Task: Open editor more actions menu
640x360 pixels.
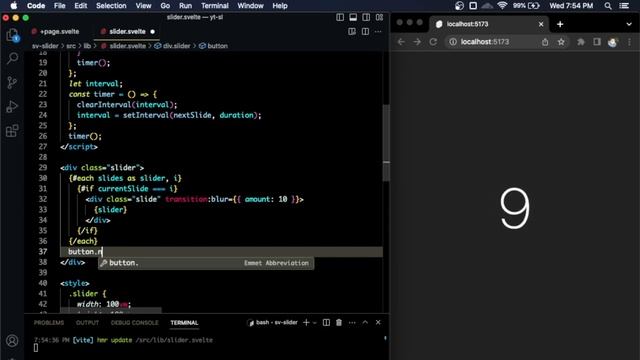Action: click(x=378, y=31)
